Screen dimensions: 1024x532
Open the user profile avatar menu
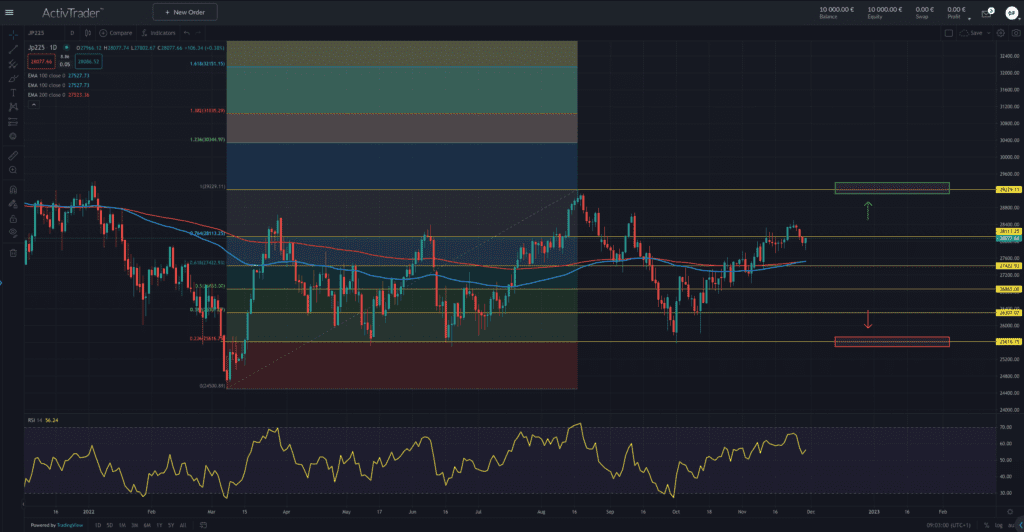pos(1012,13)
